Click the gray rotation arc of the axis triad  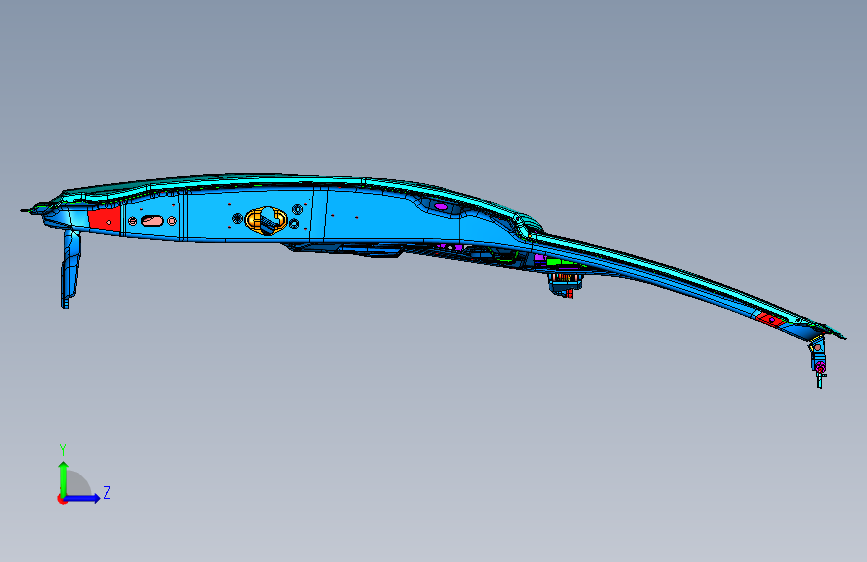79,484
